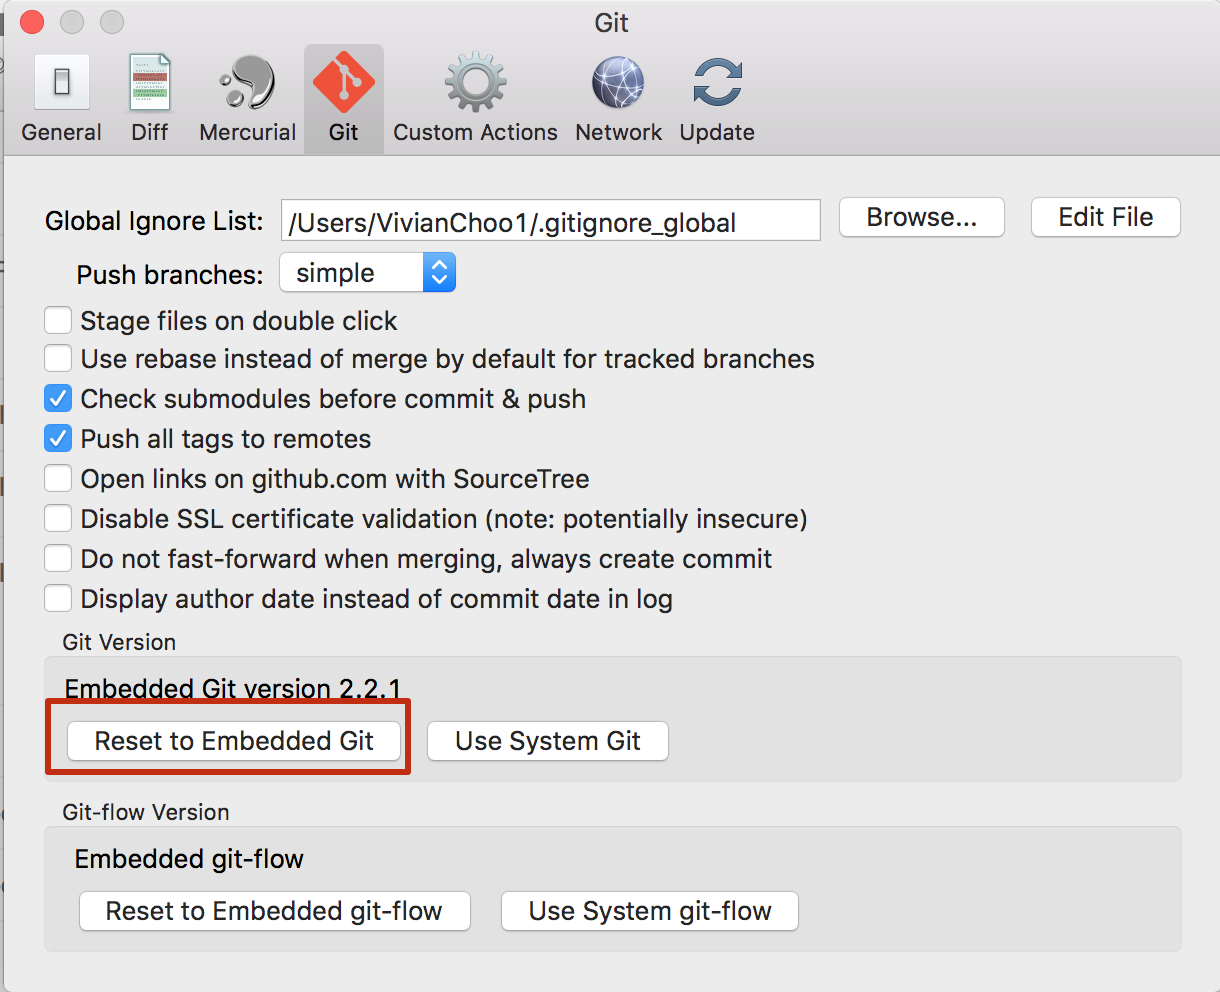Open the Push branches simple dropdown
Screen dimensions: 1220x992
(367, 272)
